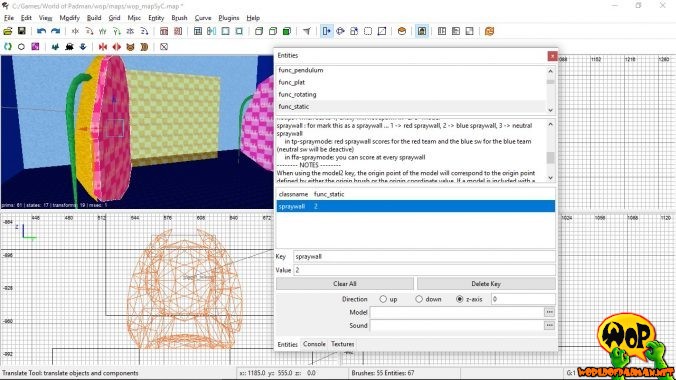The image size is (676, 380).
Task: Flip selection along the y-axis
Action: point(103,31)
